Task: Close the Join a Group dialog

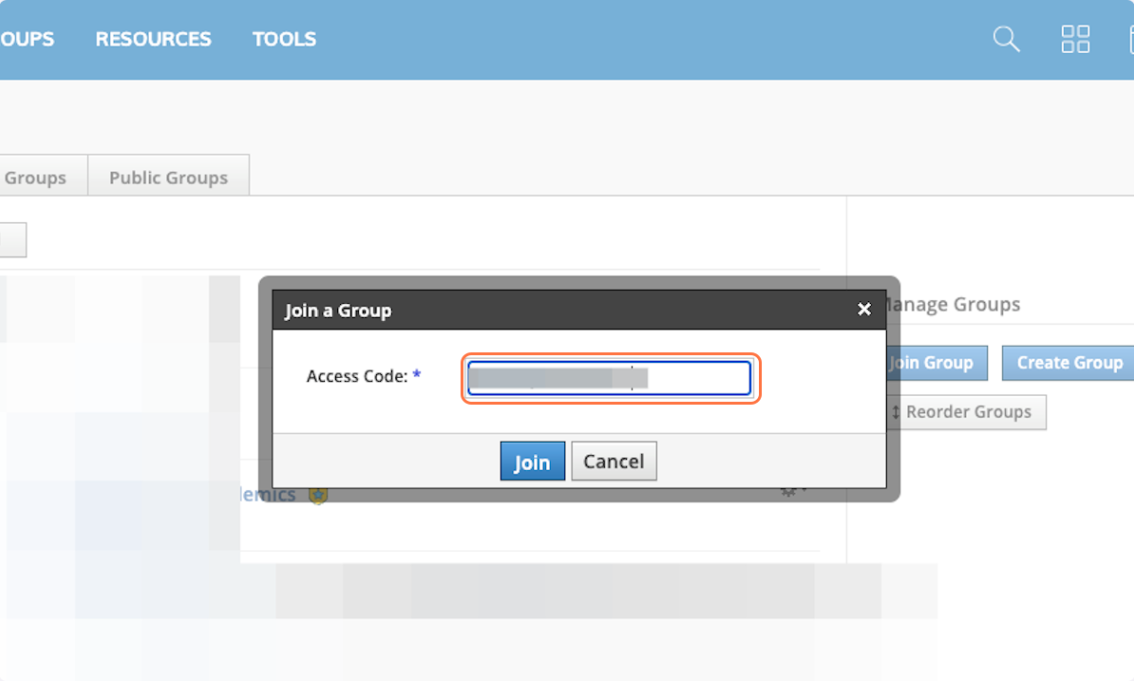Action: coord(864,309)
